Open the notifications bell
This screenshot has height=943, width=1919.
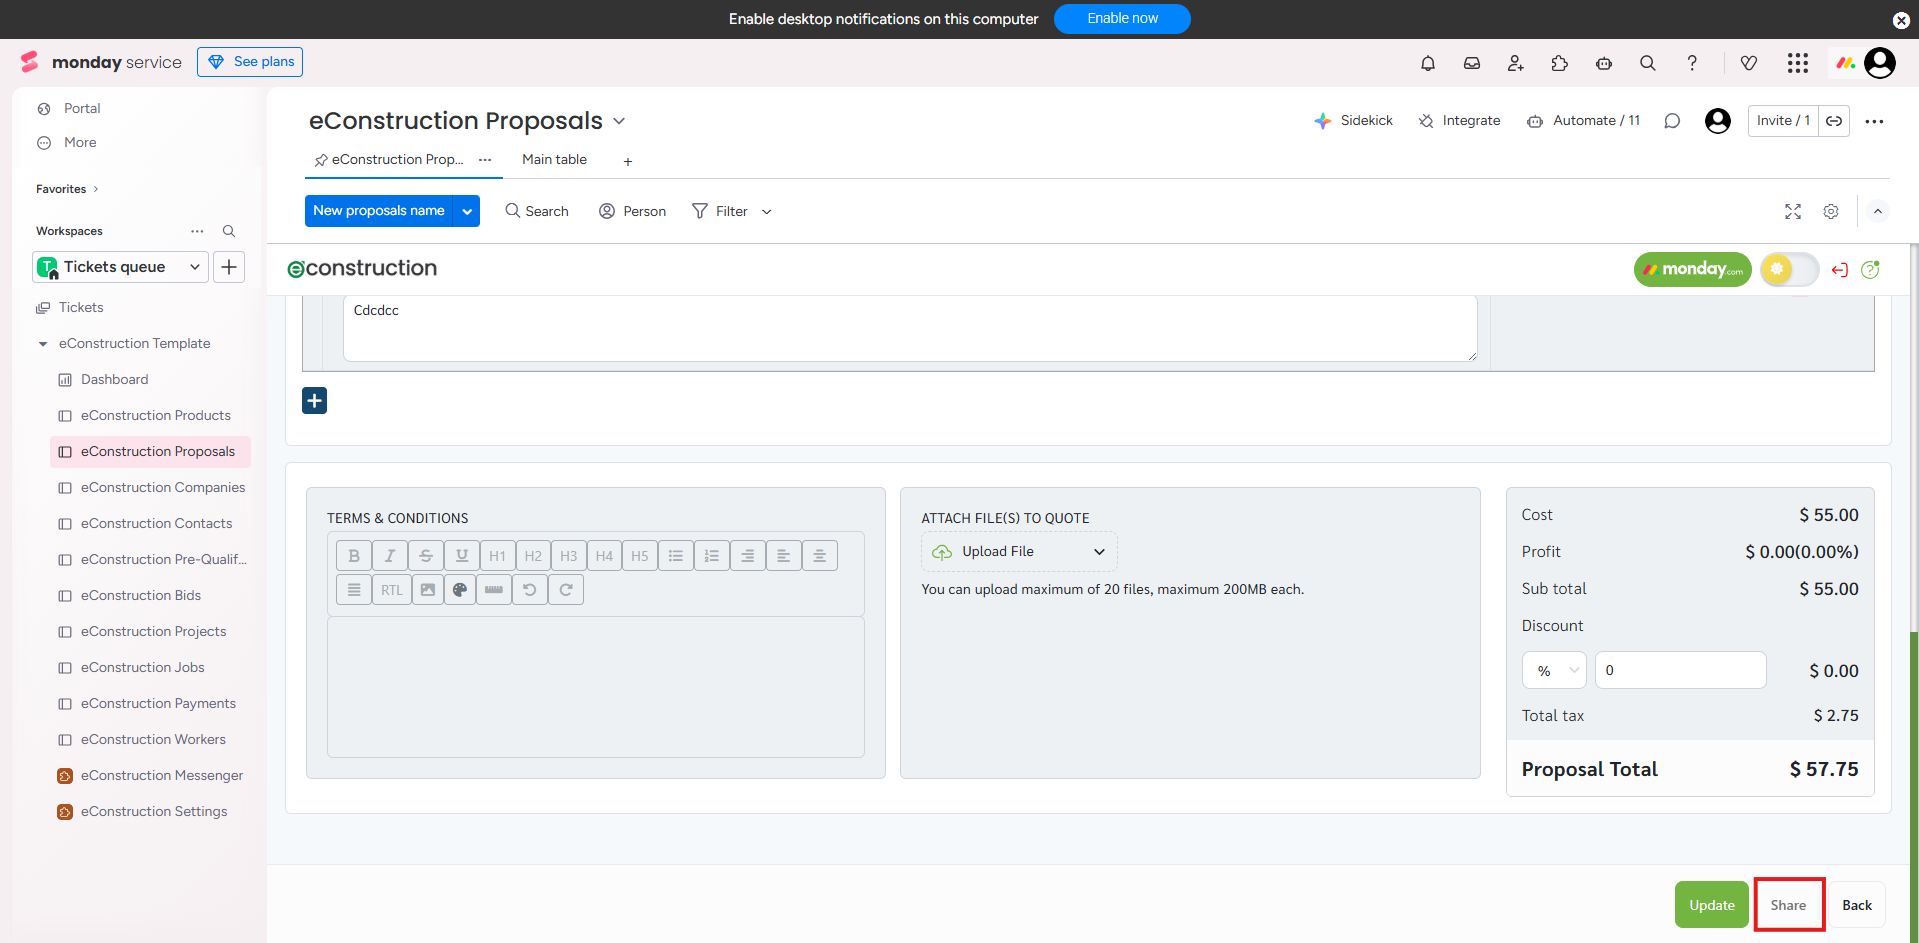pyautogui.click(x=1427, y=63)
